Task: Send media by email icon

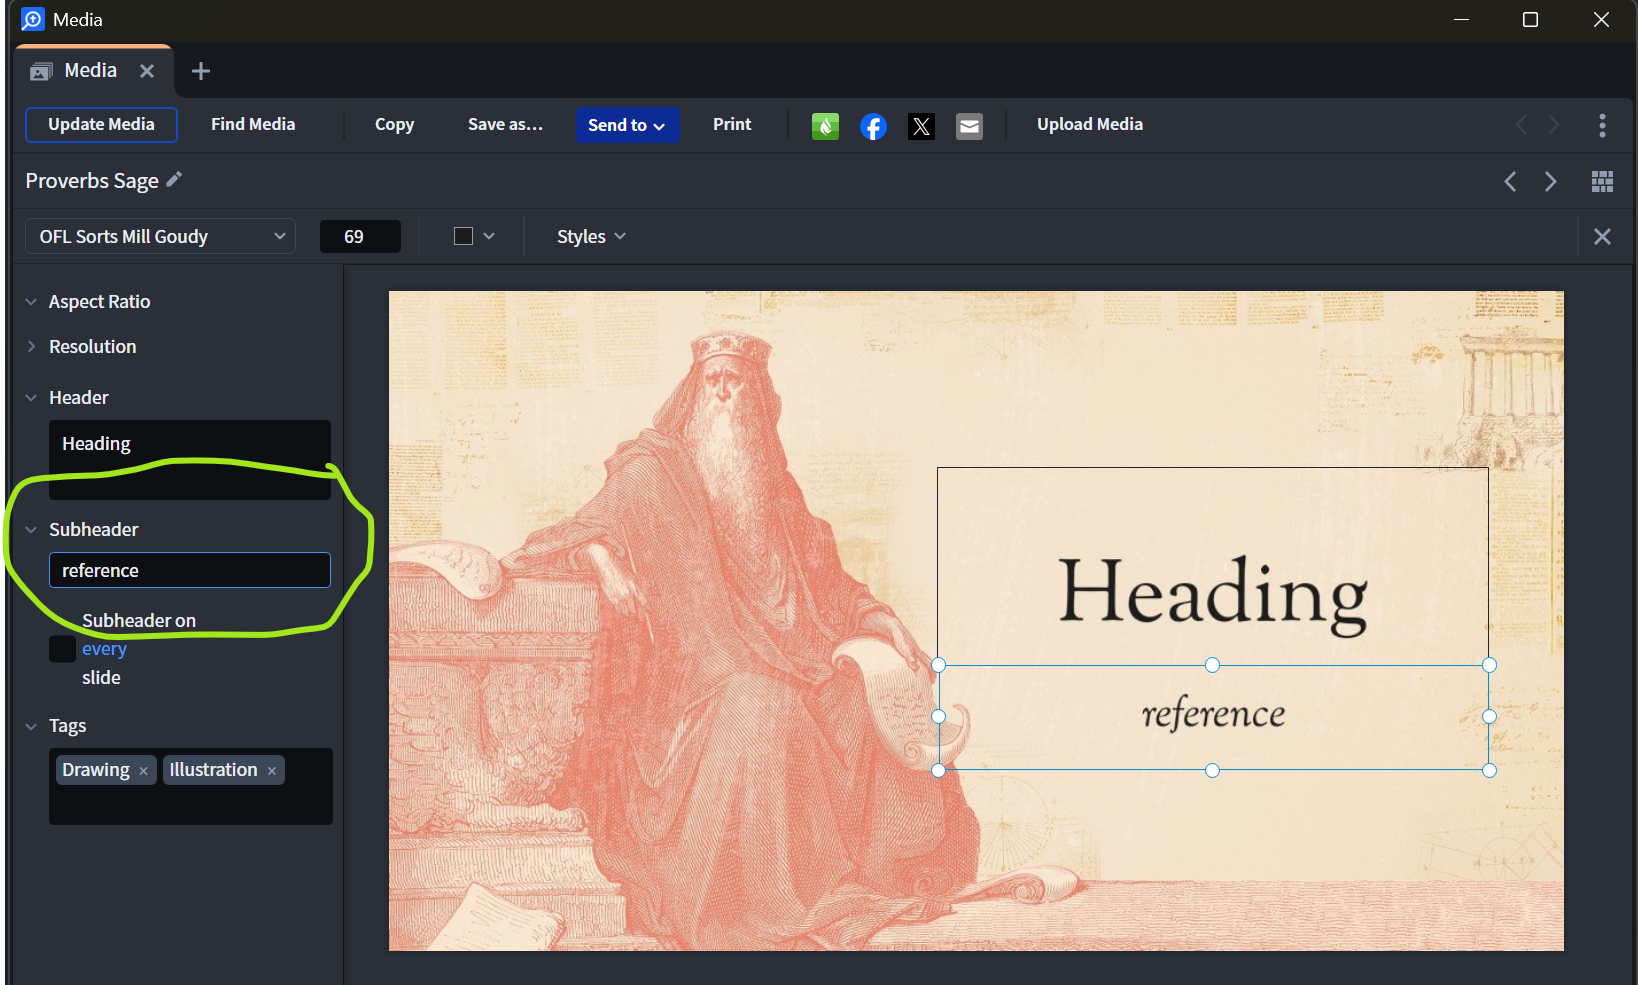Action: (x=969, y=126)
